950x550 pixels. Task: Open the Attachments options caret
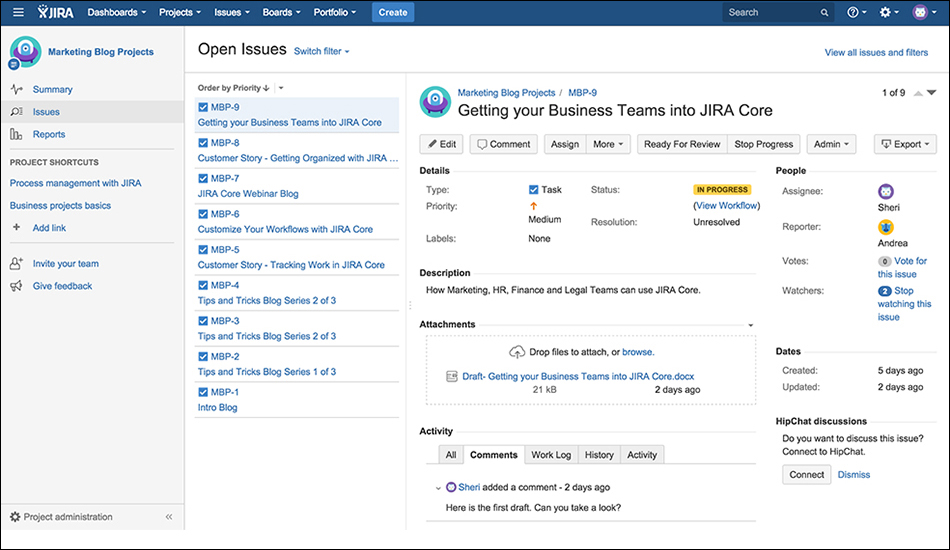(x=751, y=325)
